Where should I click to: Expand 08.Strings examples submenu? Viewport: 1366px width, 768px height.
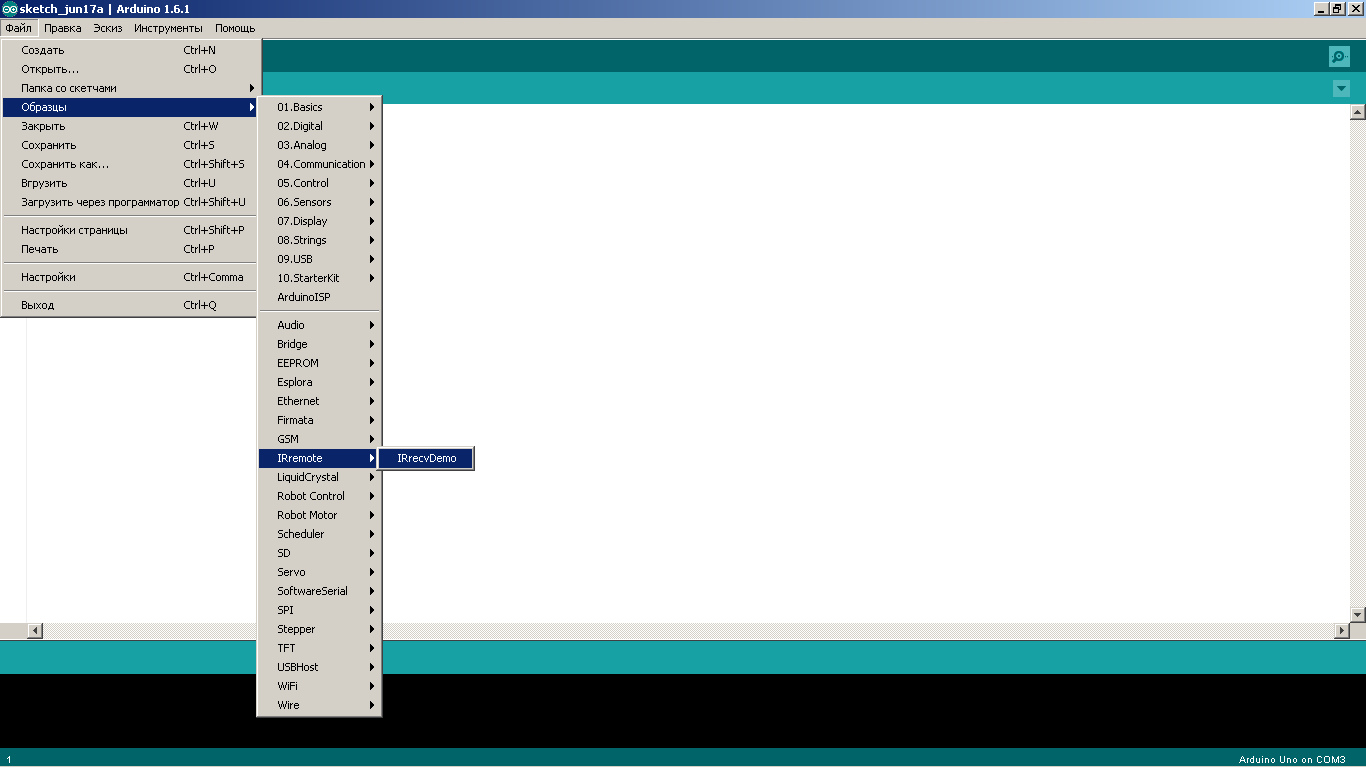pyautogui.click(x=319, y=240)
